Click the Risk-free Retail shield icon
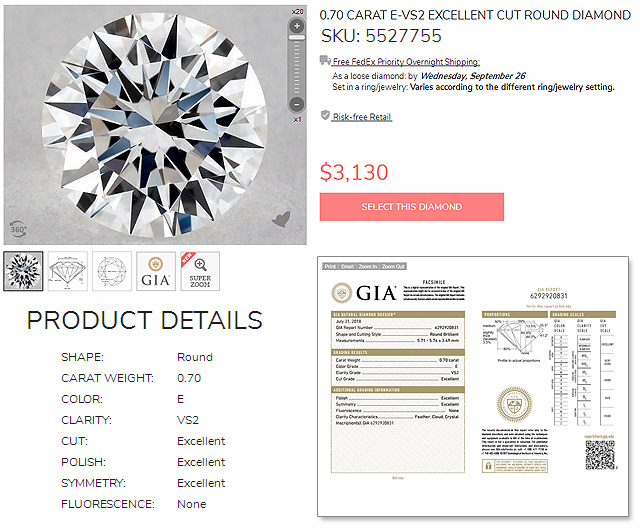This screenshot has height=530, width=640. coord(325,116)
